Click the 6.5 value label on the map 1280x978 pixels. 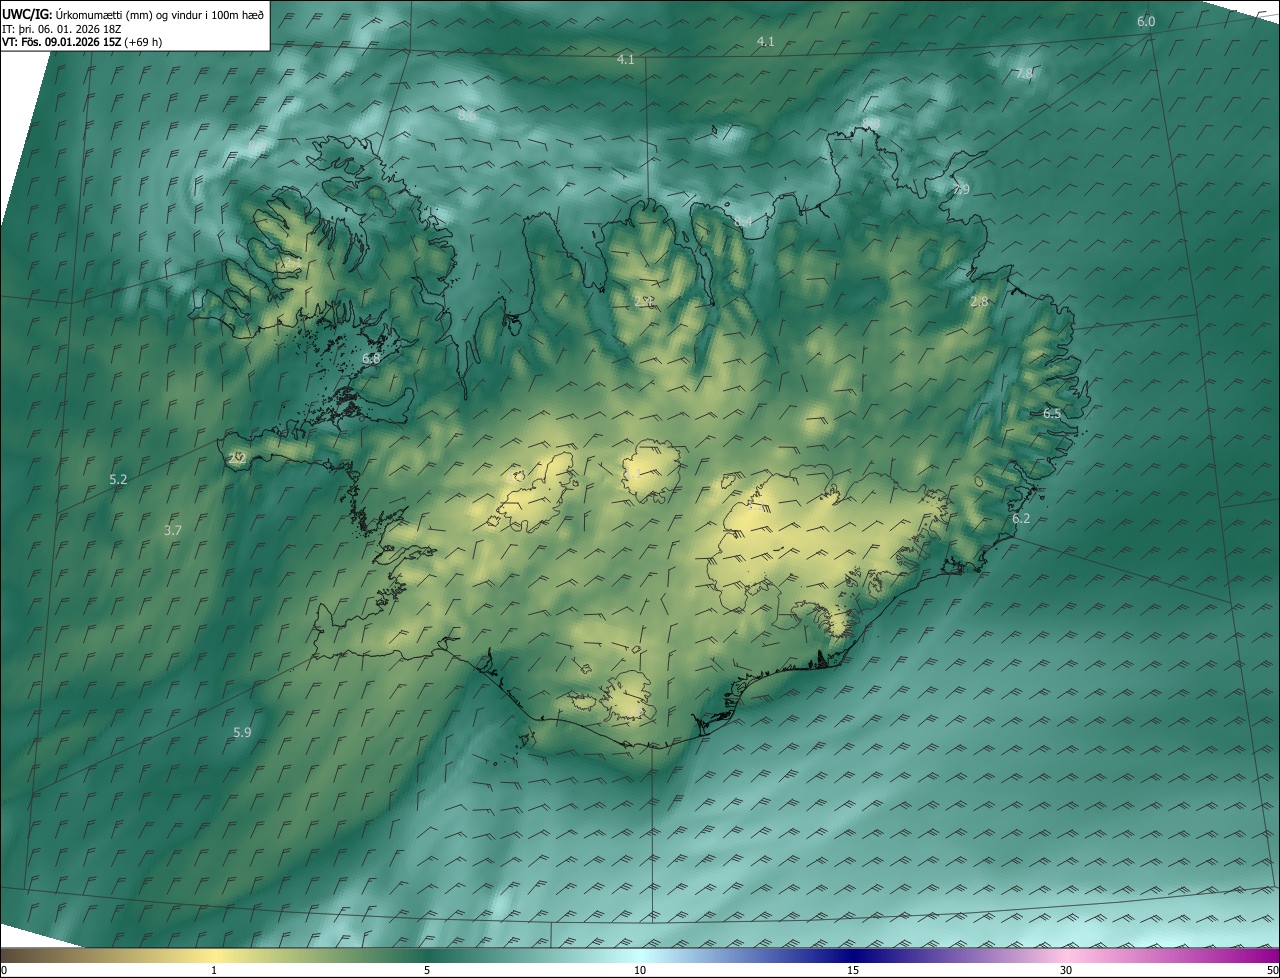1052,413
